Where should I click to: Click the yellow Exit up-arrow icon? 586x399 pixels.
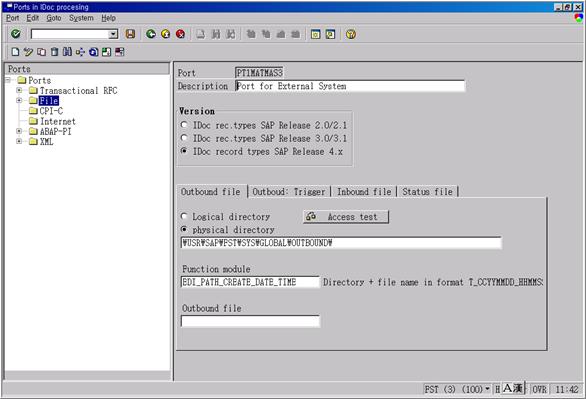tap(166, 34)
